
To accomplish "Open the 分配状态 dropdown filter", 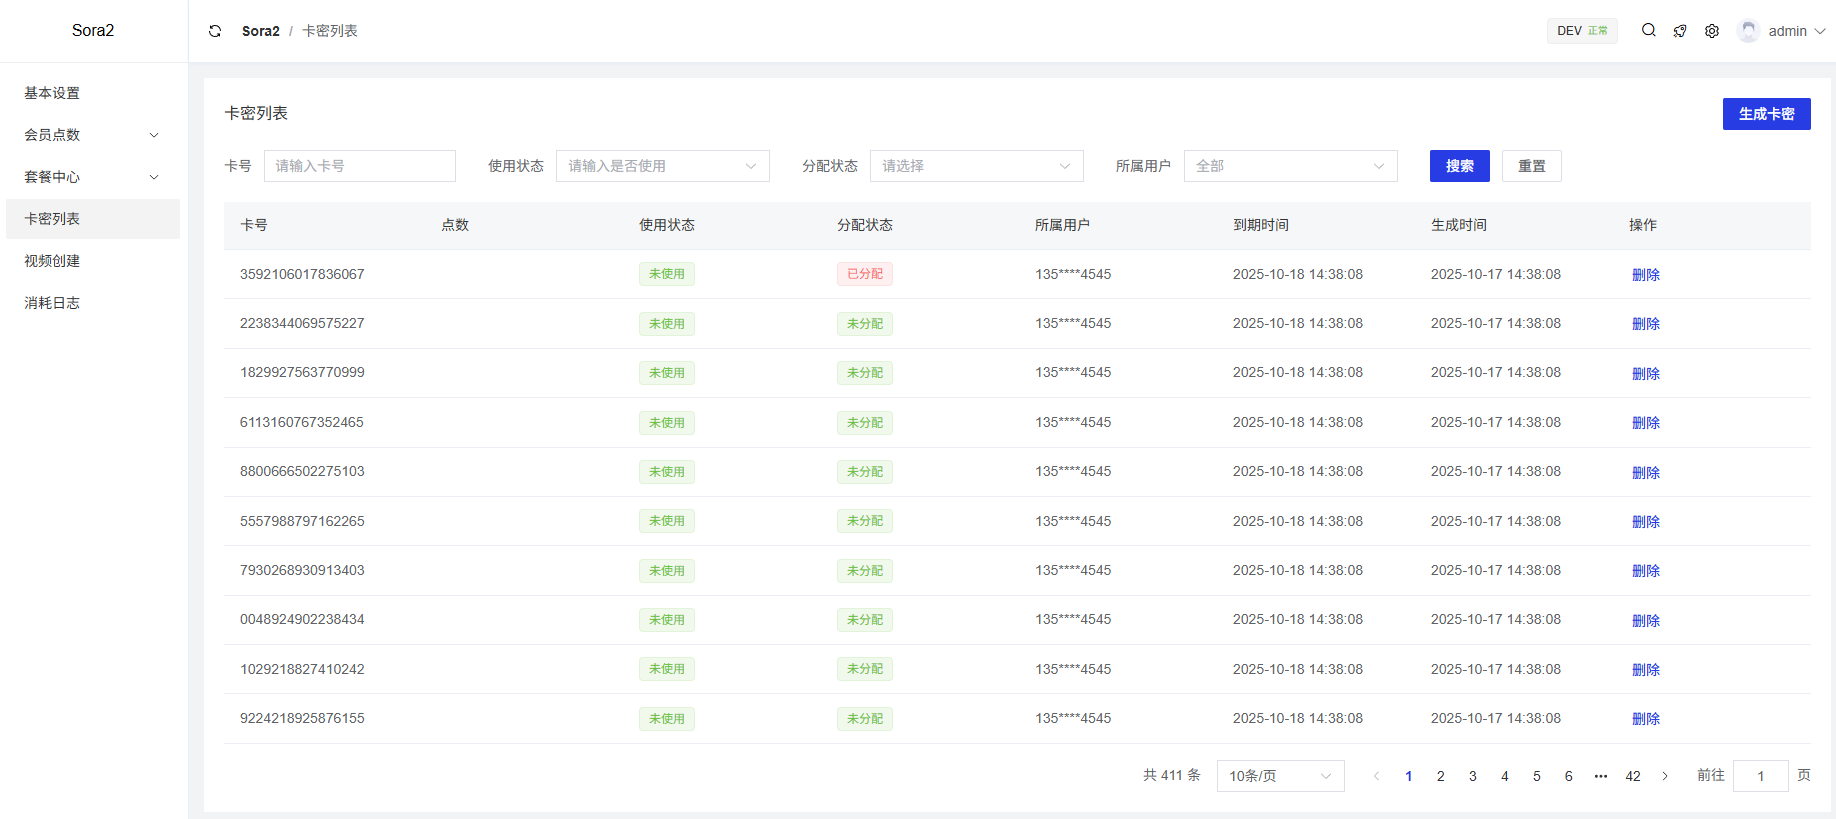I will pyautogui.click(x=976, y=166).
